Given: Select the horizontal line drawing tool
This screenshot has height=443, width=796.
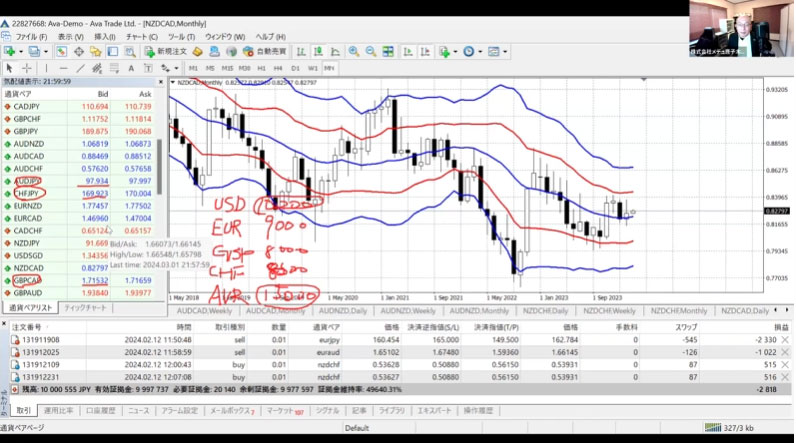Looking at the screenshot, I should pyautogui.click(x=64, y=67).
